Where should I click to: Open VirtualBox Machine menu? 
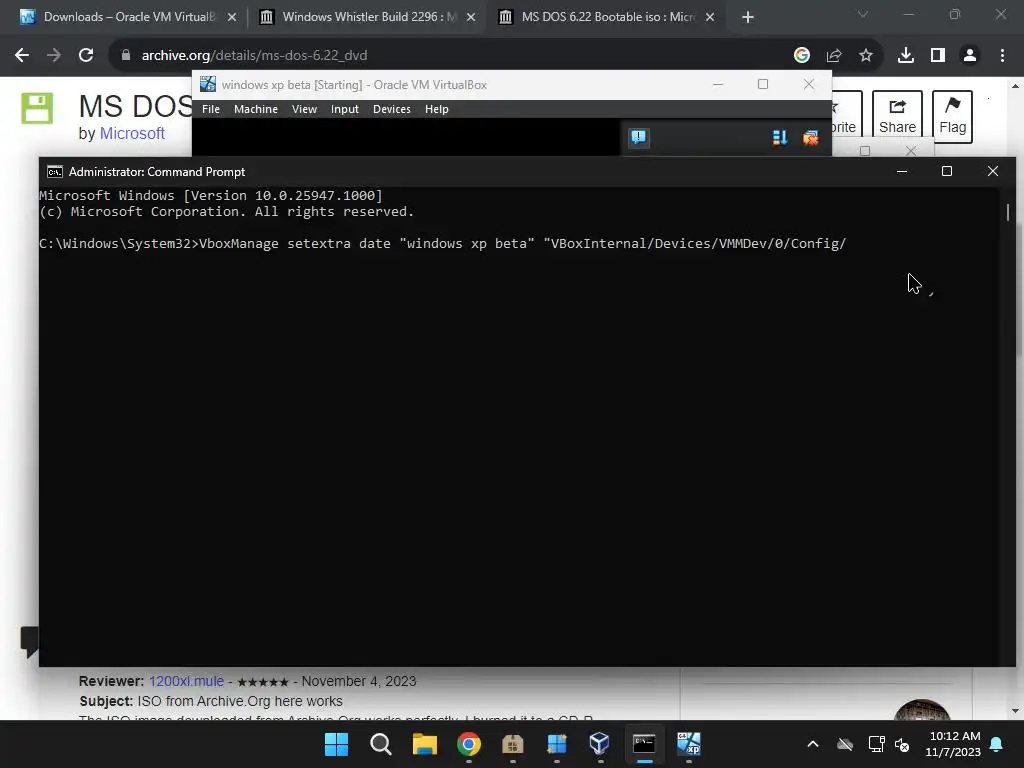point(256,109)
